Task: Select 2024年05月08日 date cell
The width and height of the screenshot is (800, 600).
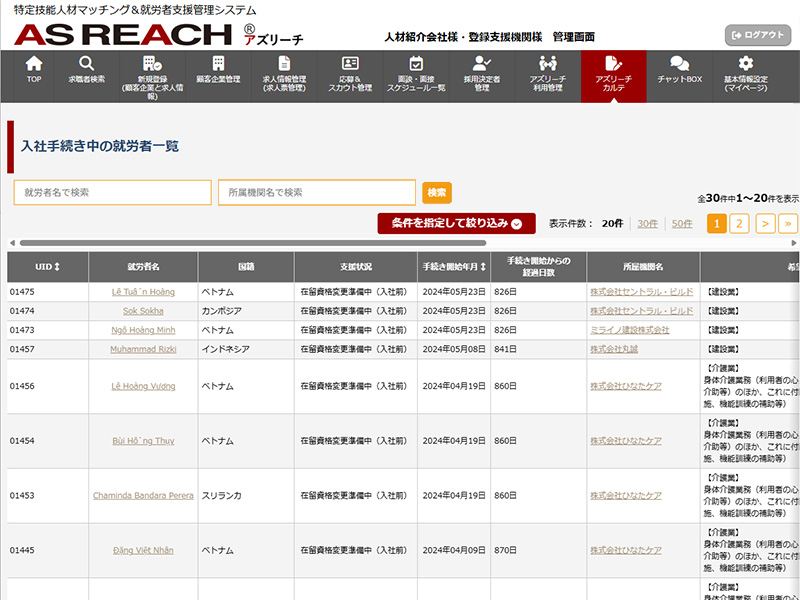Action: (454, 349)
